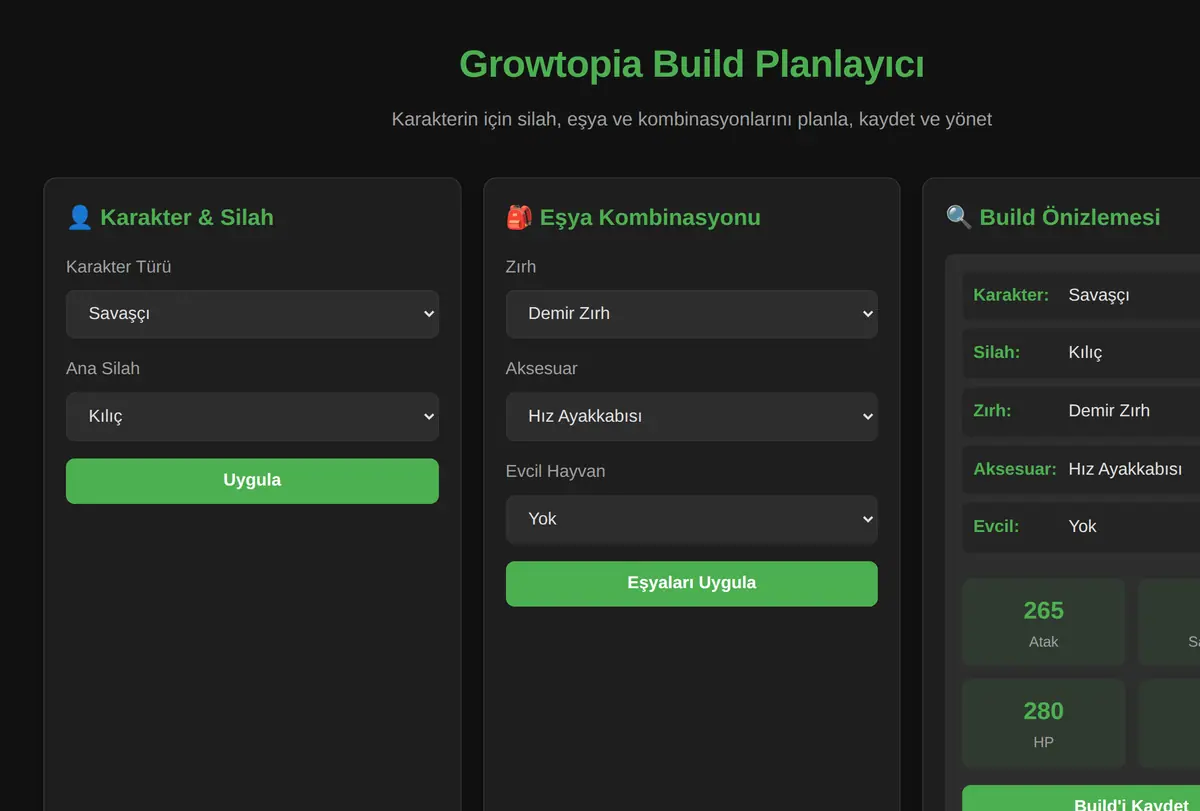
Task: Click the Evcil Hayvan label
Action: [x=555, y=471]
